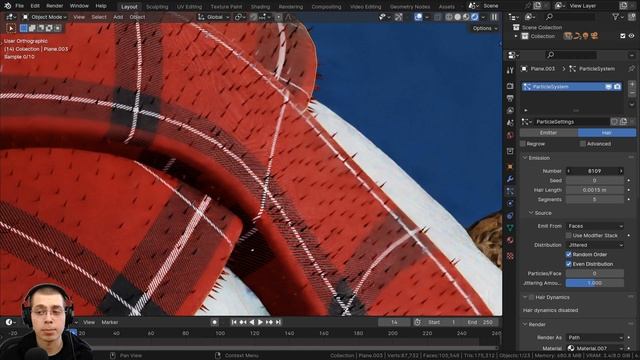The image size is (640, 360).
Task: Open the Modifiers properties tab
Action: point(510,179)
